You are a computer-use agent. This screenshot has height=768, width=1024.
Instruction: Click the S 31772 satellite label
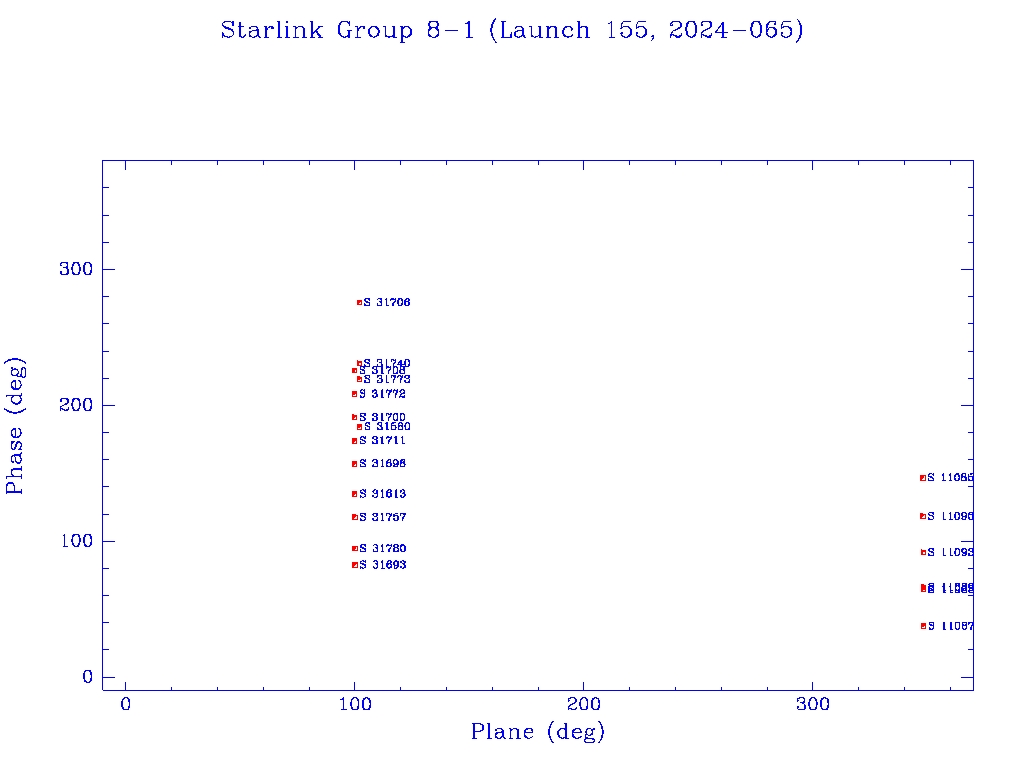382,394
